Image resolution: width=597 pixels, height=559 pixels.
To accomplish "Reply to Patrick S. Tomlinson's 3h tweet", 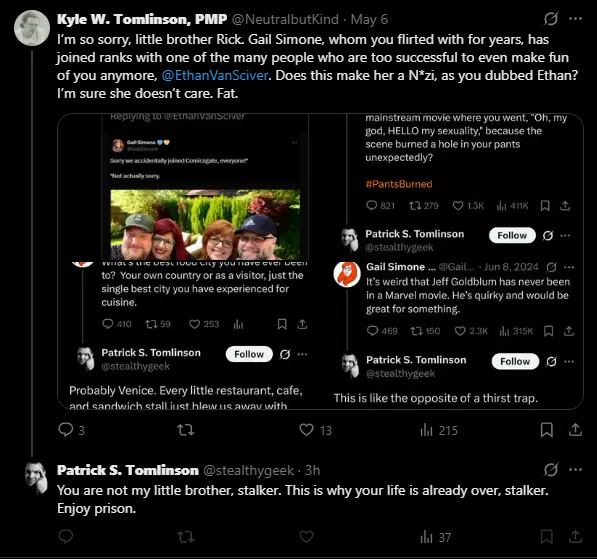I will pos(65,536).
